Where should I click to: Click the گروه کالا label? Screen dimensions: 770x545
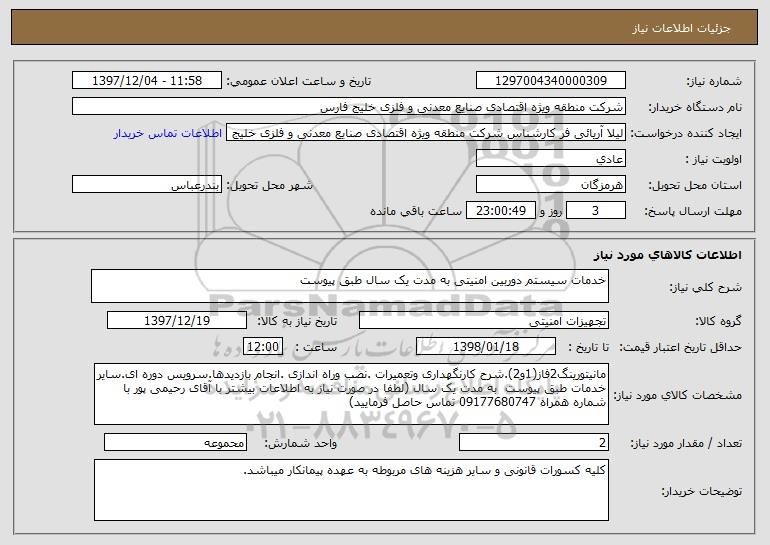click(718, 321)
